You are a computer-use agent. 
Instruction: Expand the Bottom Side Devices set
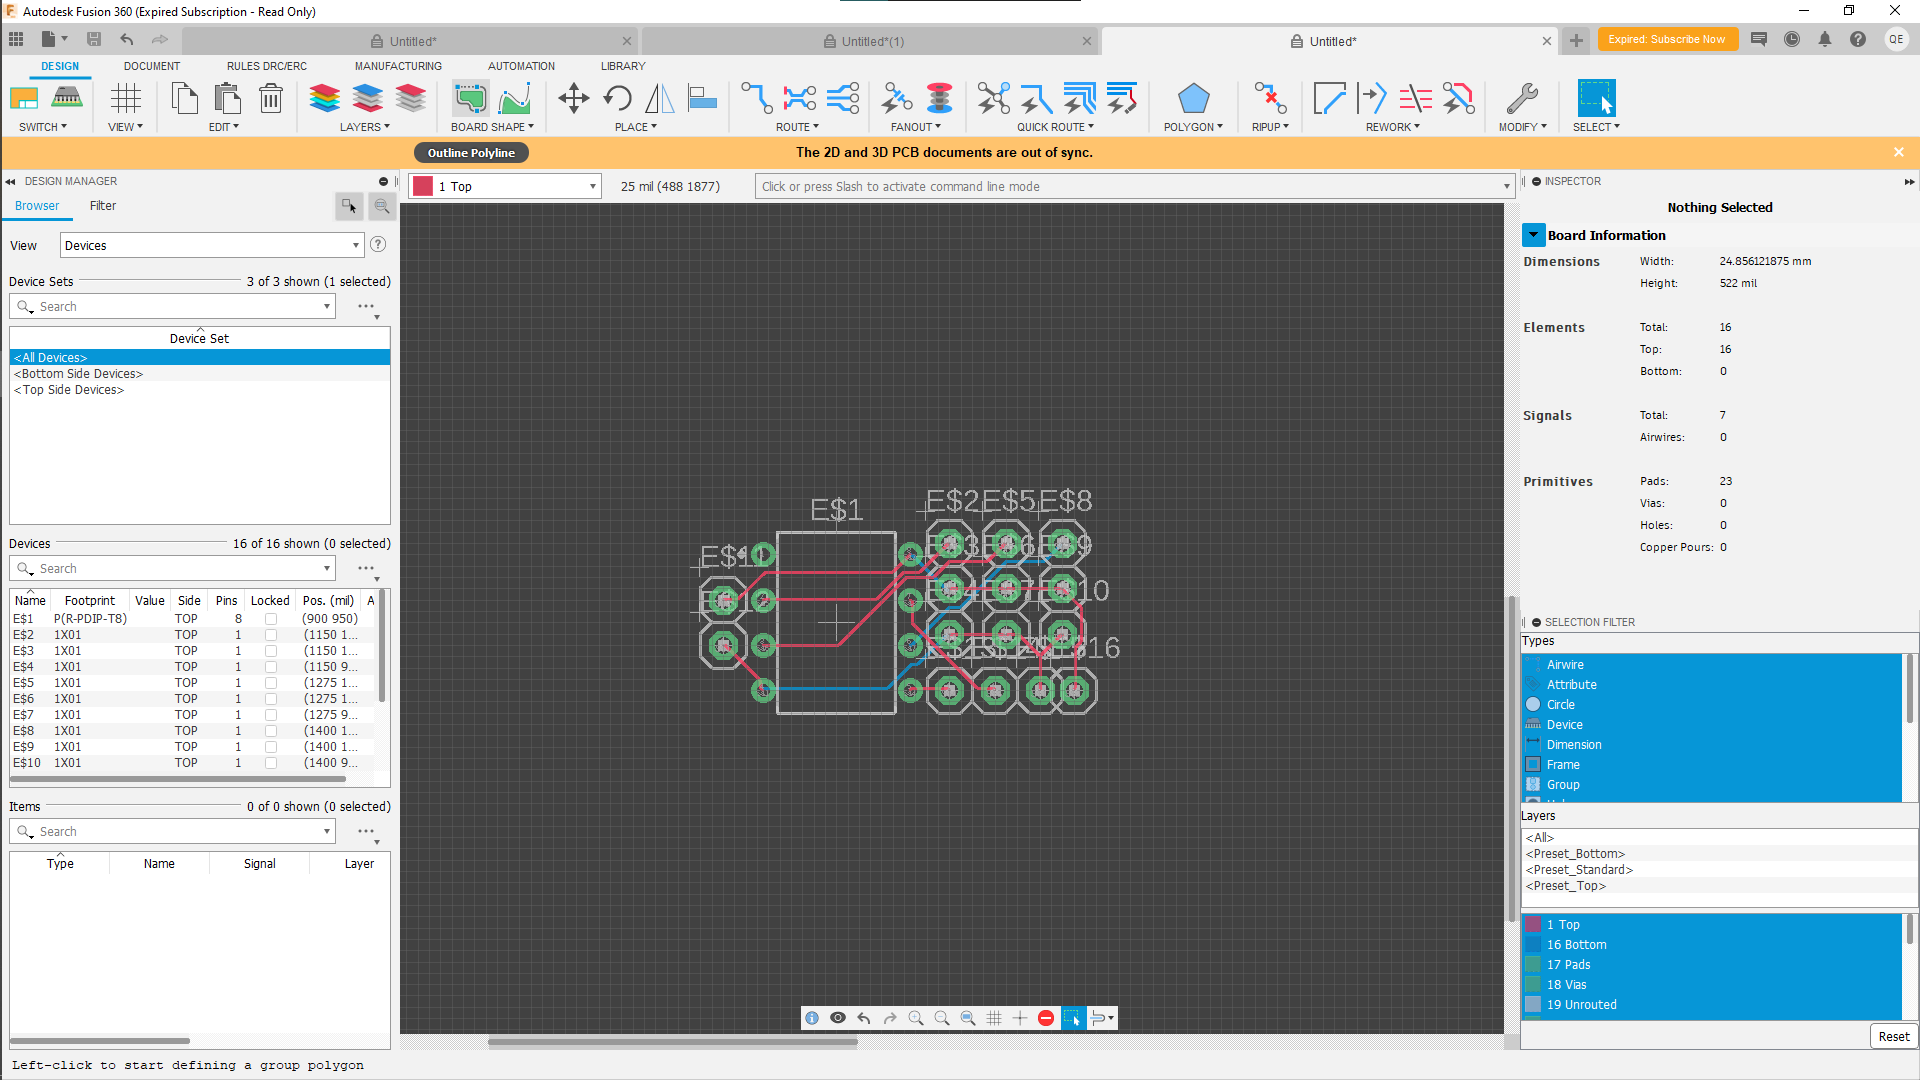[x=78, y=373]
